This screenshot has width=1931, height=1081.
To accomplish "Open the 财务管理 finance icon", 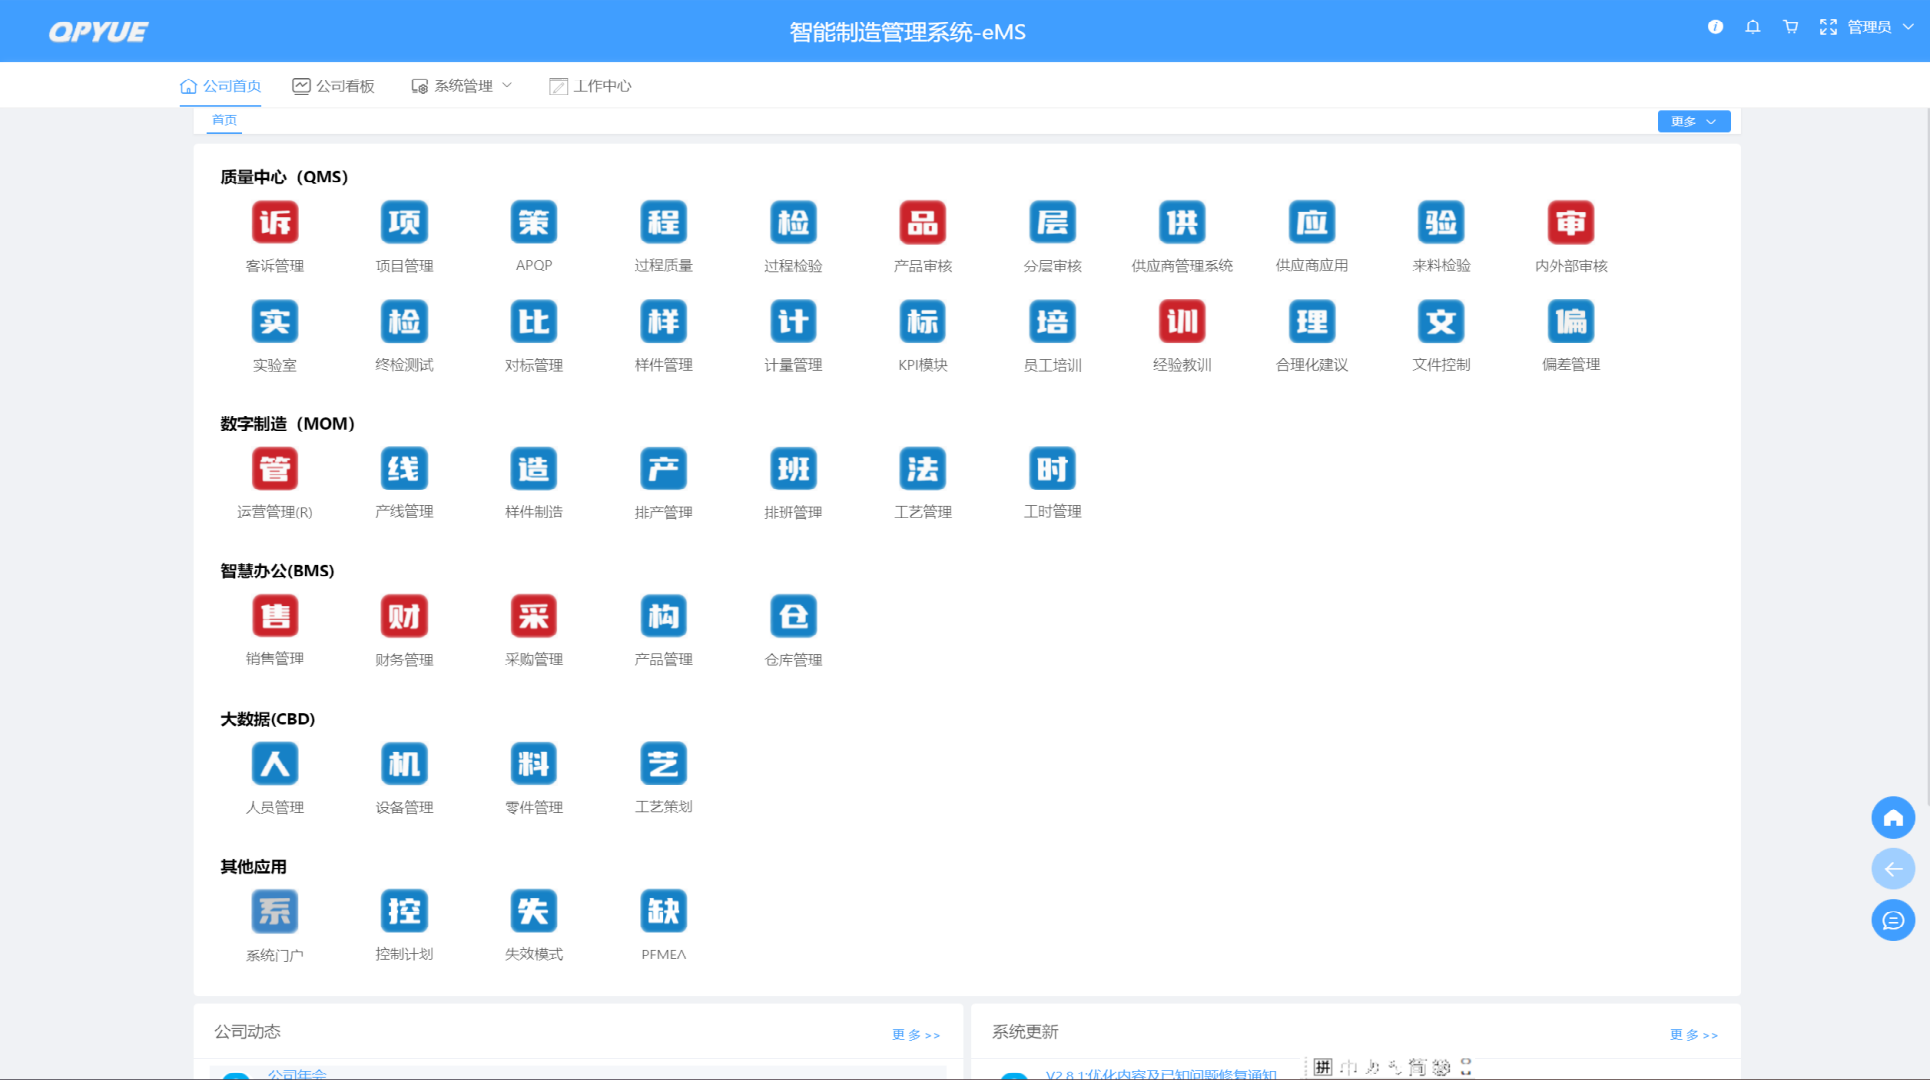I will coord(404,617).
